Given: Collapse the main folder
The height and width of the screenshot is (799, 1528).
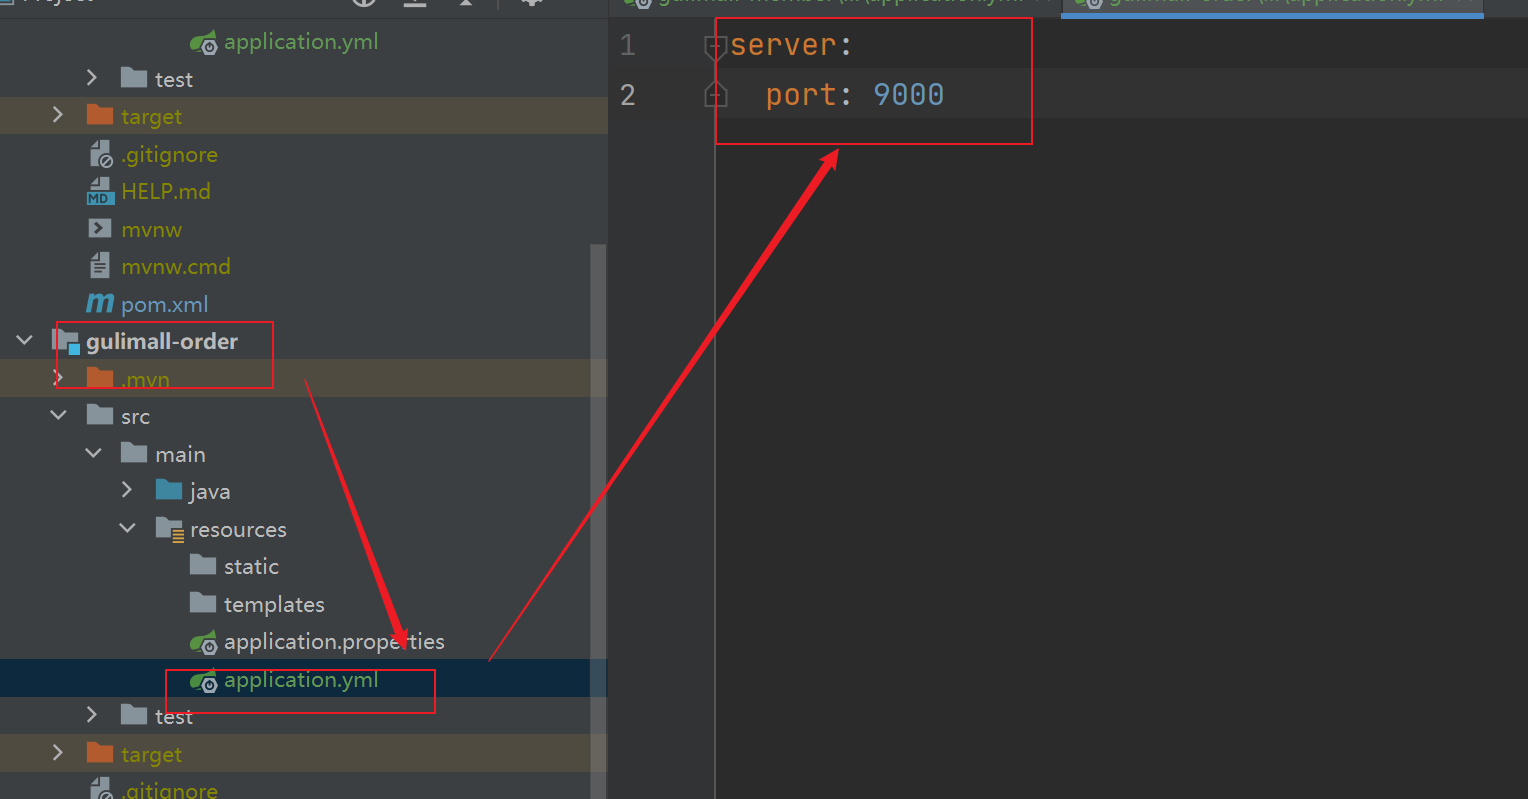Looking at the screenshot, I should click(93, 453).
